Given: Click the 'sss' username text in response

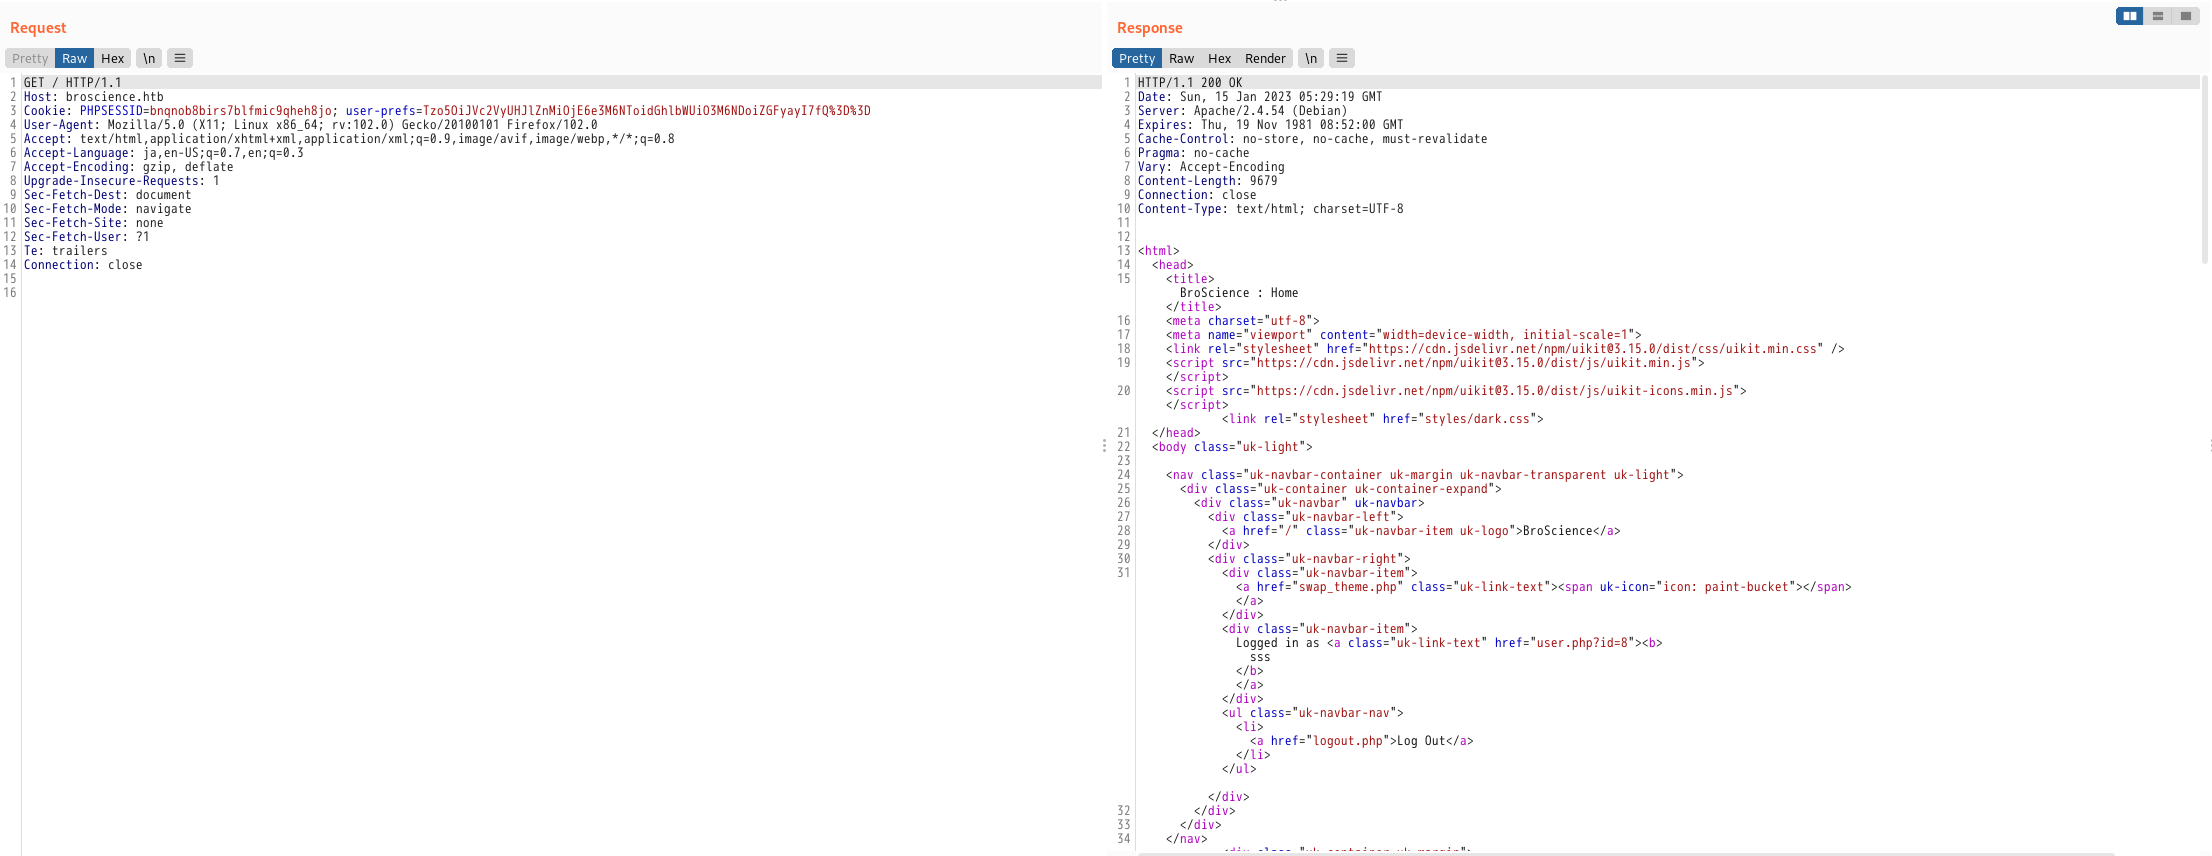Looking at the screenshot, I should pos(1260,657).
